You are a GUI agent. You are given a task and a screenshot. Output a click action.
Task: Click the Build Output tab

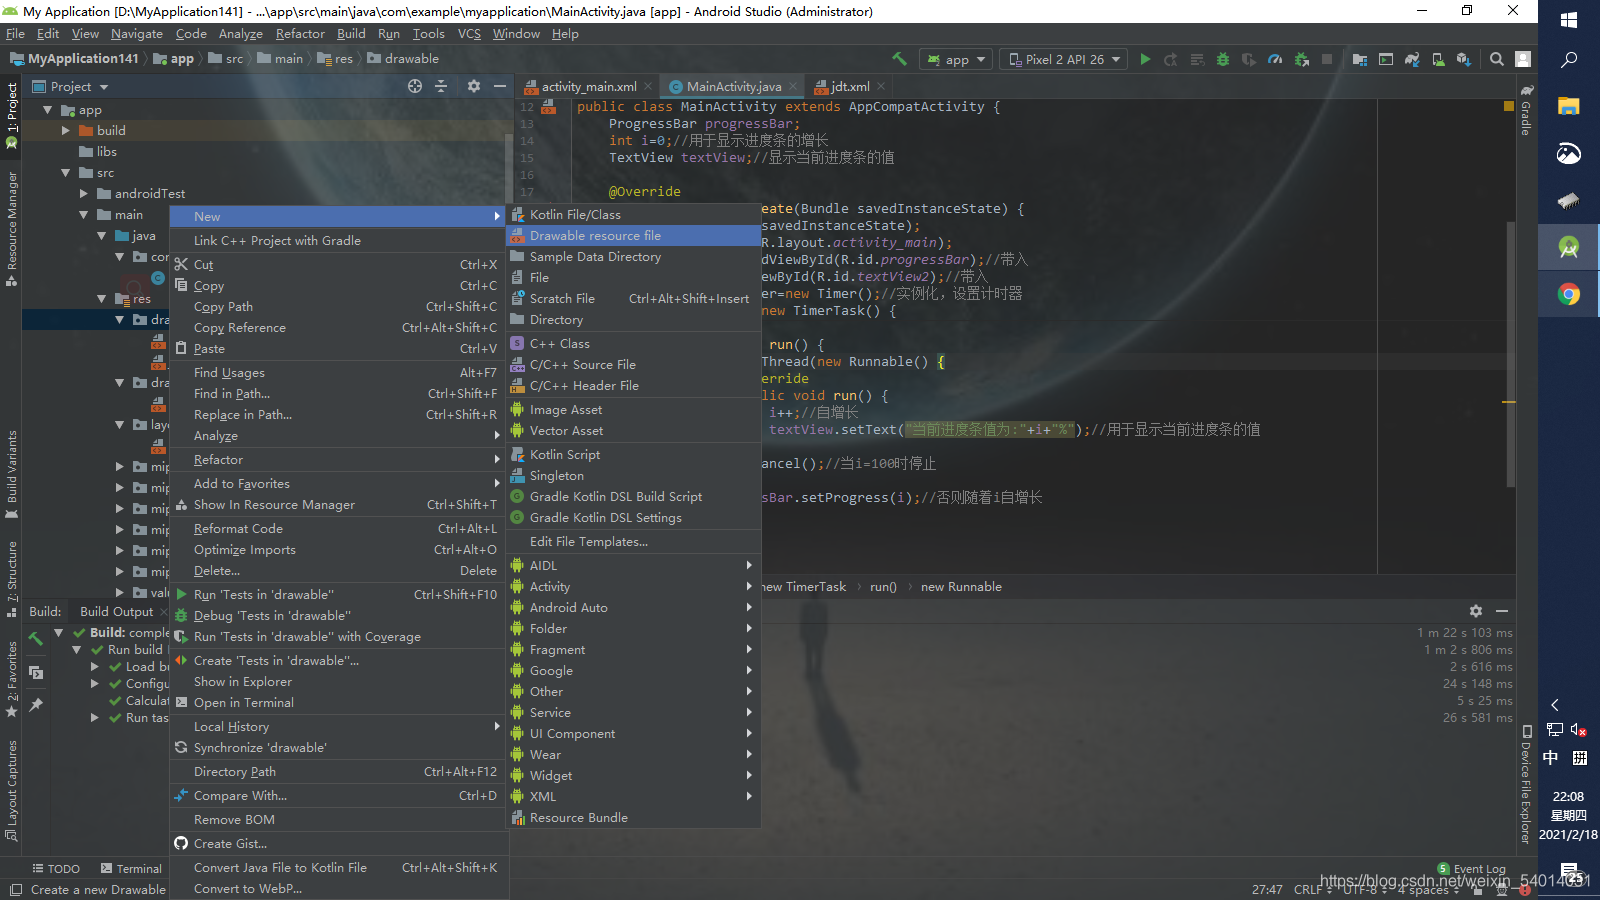(117, 612)
